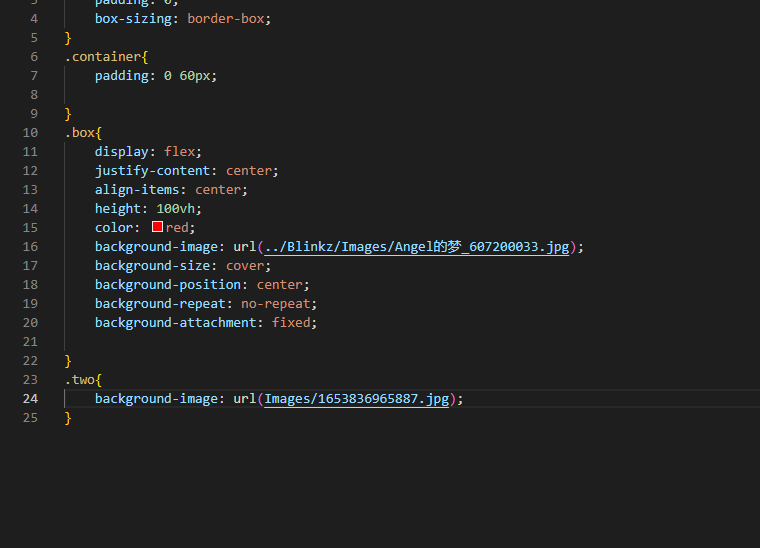This screenshot has width=760, height=548.
Task: Place cursor on the .container selector
Action: point(102,57)
